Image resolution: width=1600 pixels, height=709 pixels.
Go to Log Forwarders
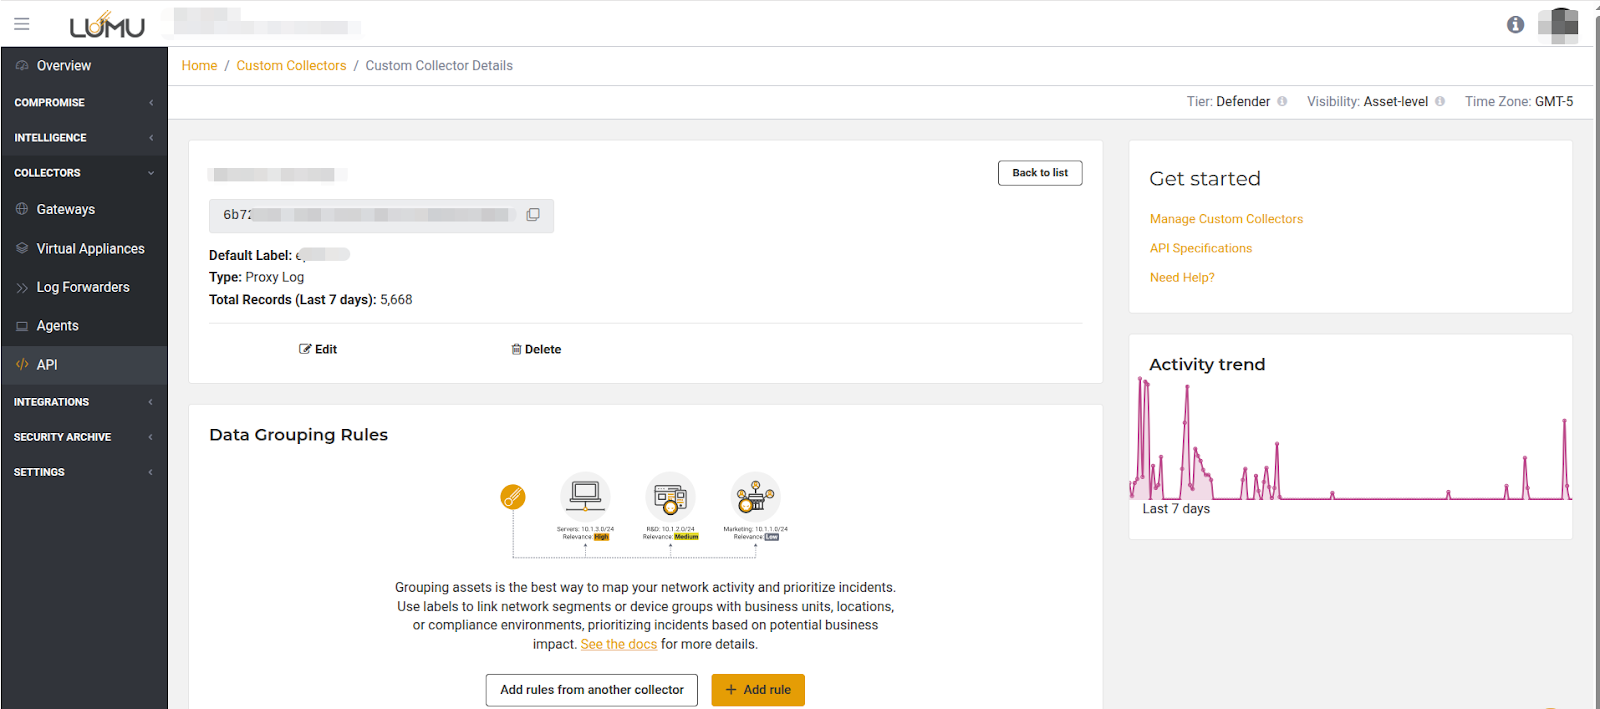83,288
